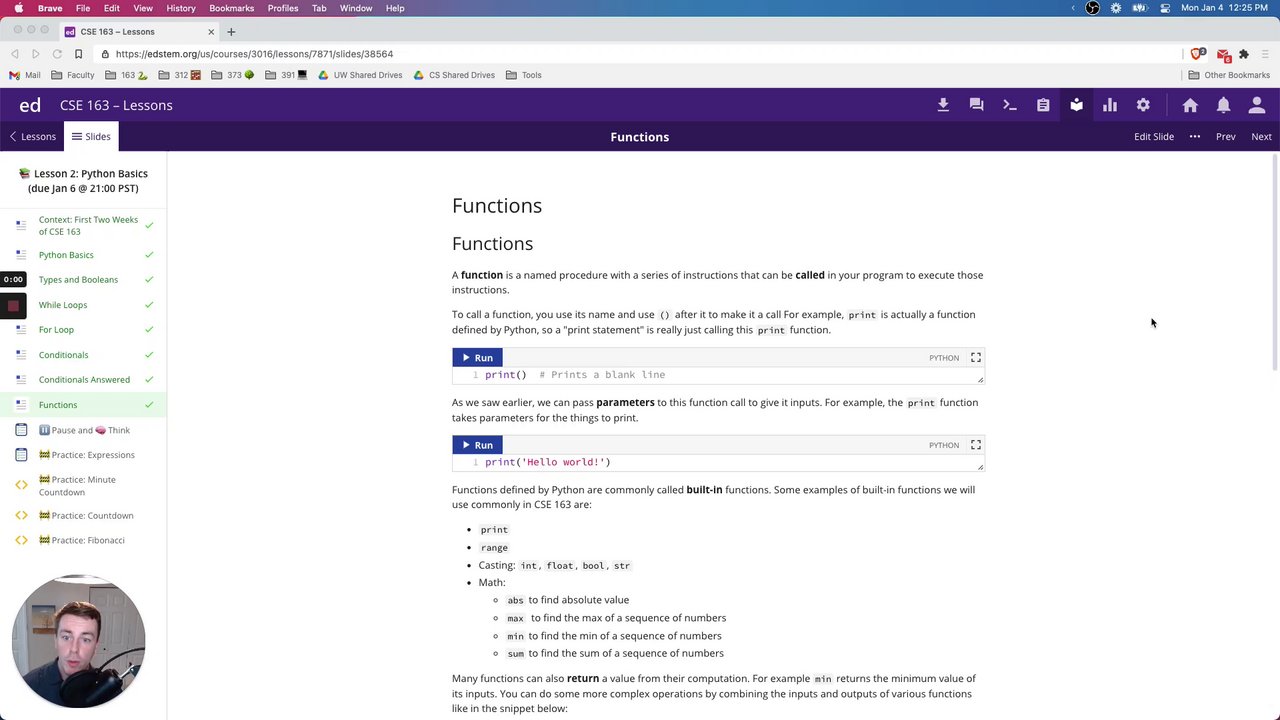Expand the Hello world snippet to fullscreen
Screen dimensions: 1280x720
976,445
